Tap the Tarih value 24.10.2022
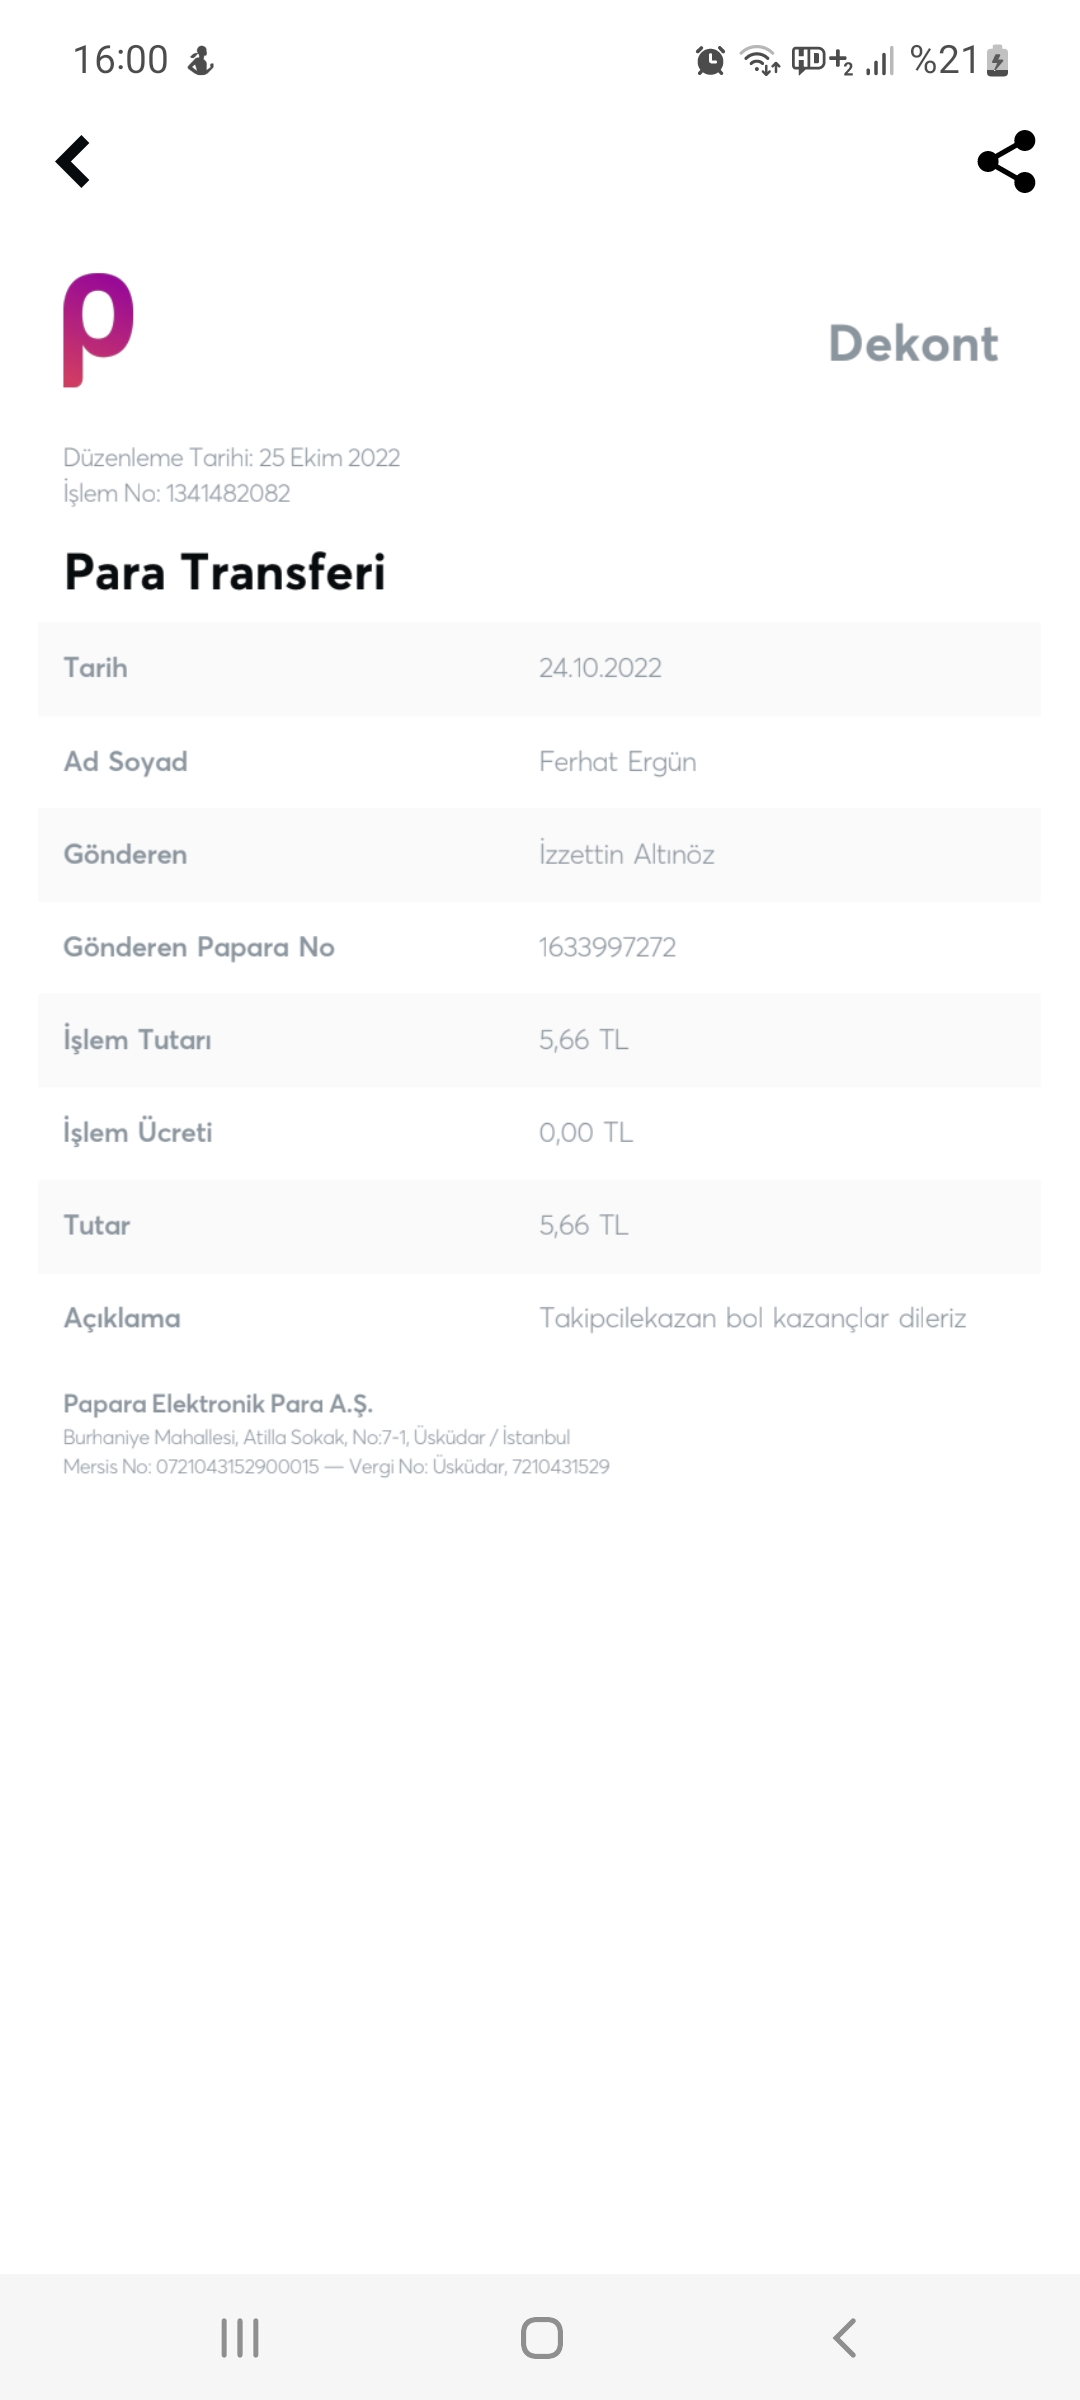The width and height of the screenshot is (1080, 2400). 600,668
